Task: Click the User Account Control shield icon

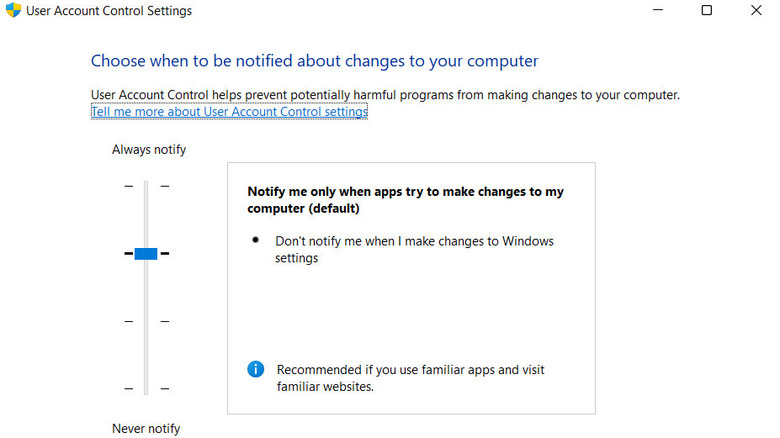Action: click(13, 11)
